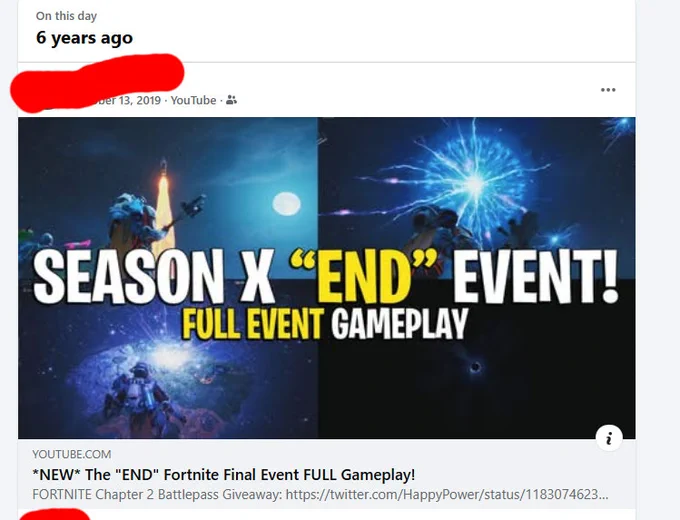Click the video title about Fortnite Final Event
The width and height of the screenshot is (680, 520).
click(x=223, y=474)
